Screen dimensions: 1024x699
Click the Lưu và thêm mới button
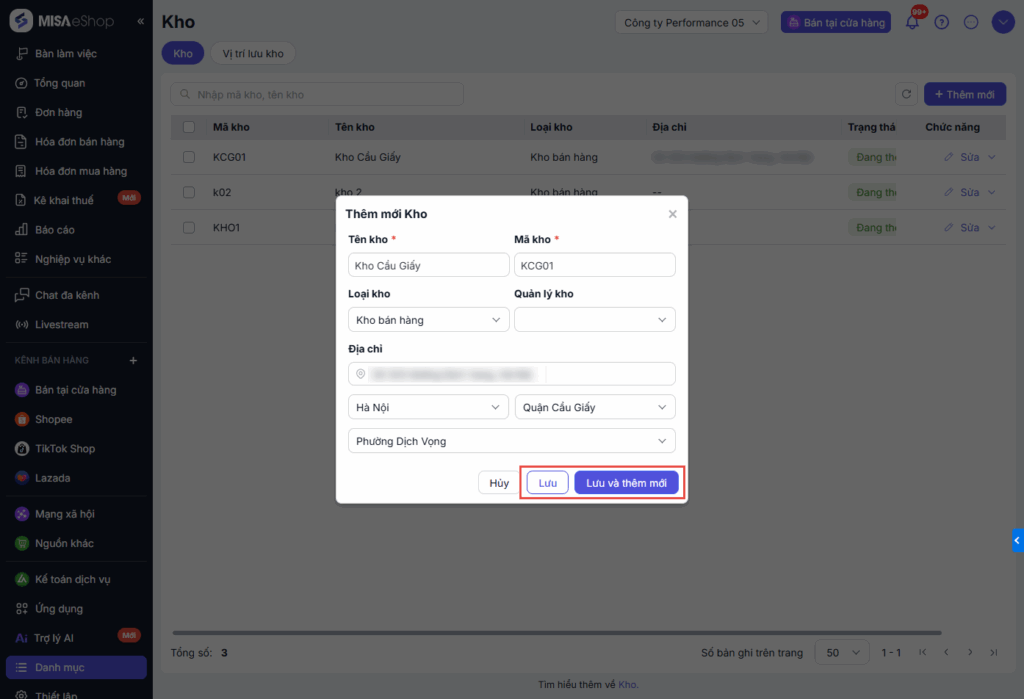(x=626, y=483)
